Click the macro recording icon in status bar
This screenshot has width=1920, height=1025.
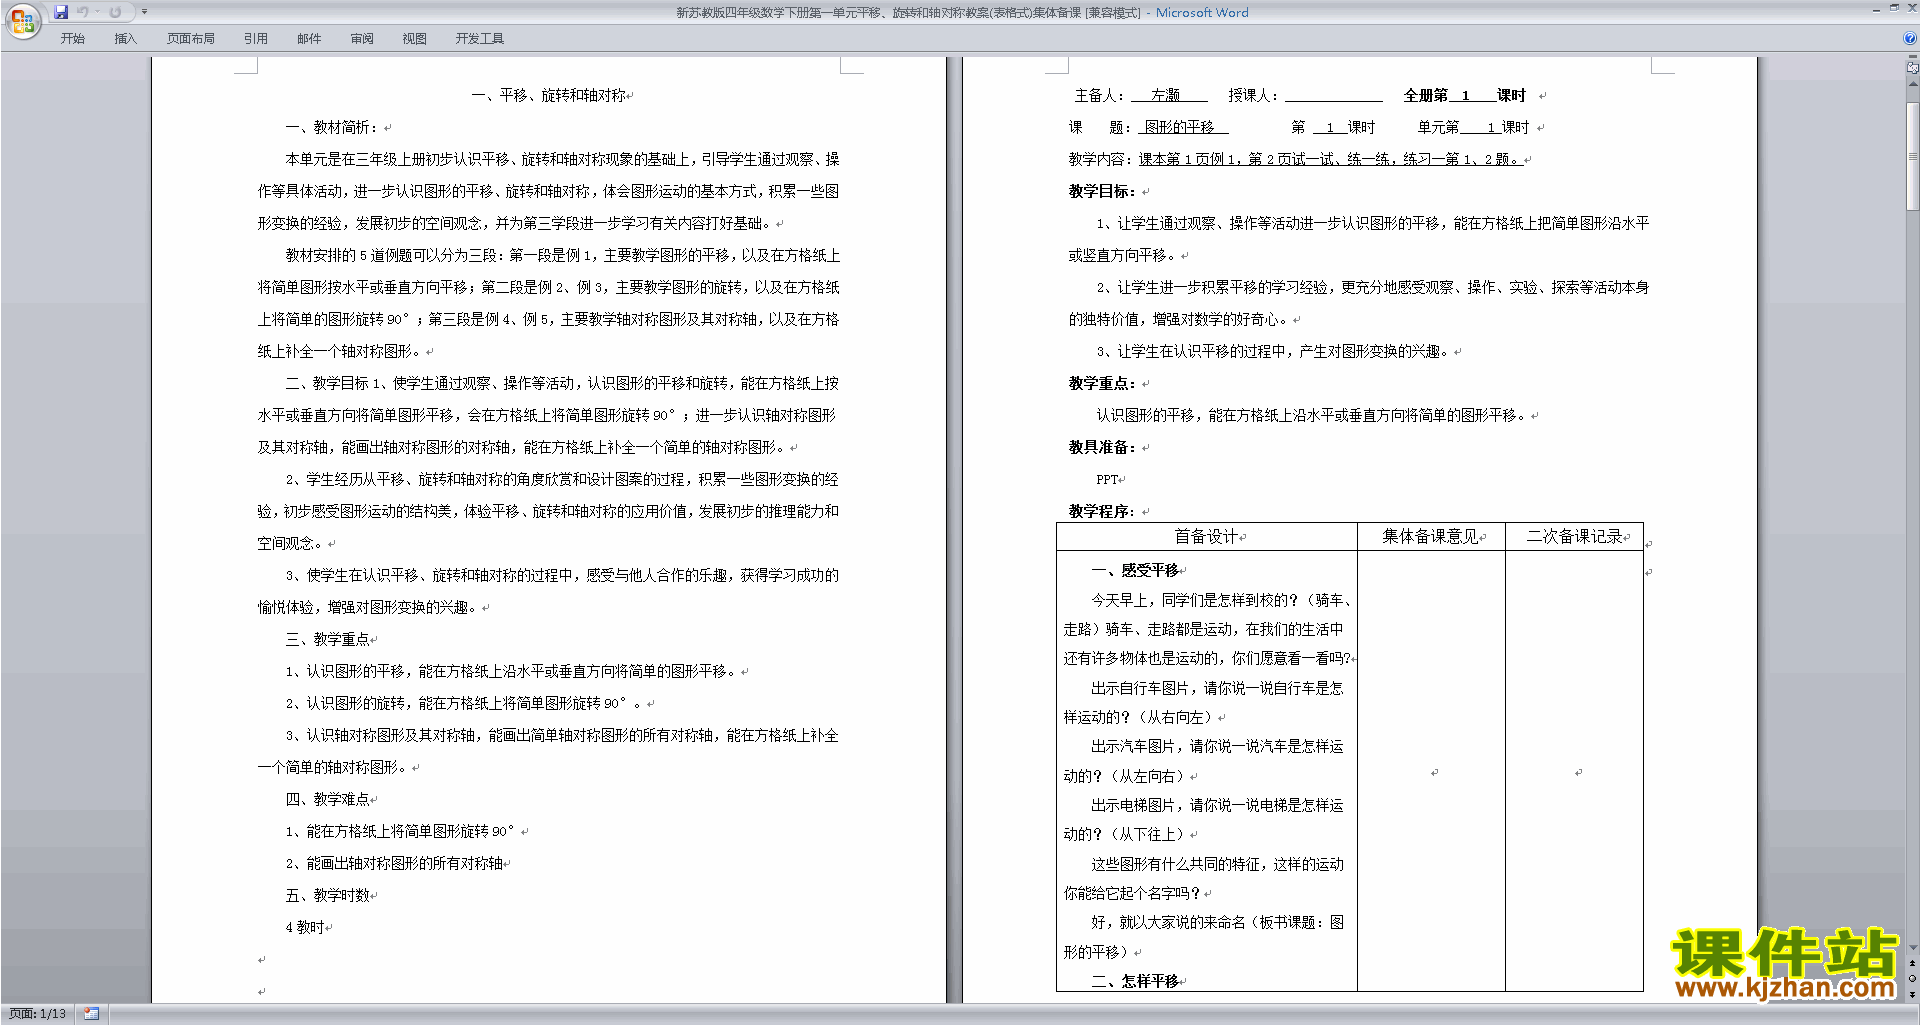[92, 1014]
